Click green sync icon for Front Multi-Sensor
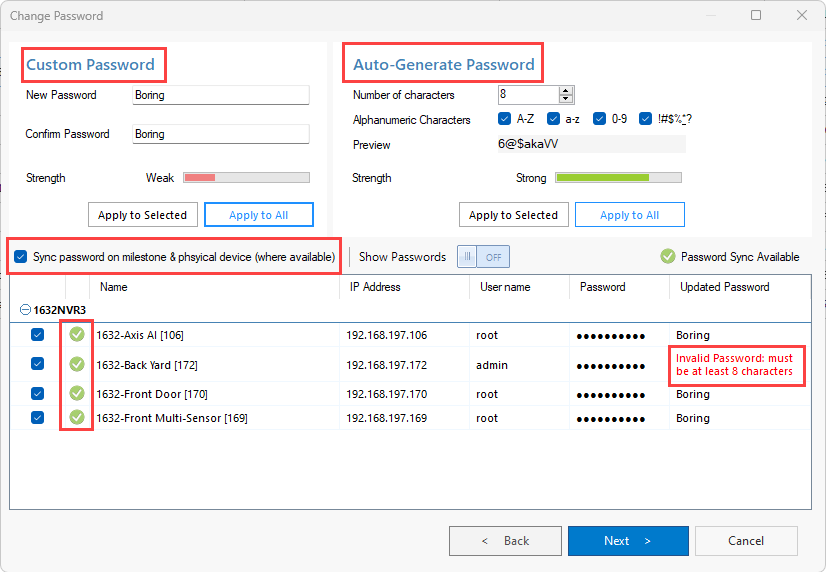The width and height of the screenshot is (826, 572). click(x=77, y=418)
